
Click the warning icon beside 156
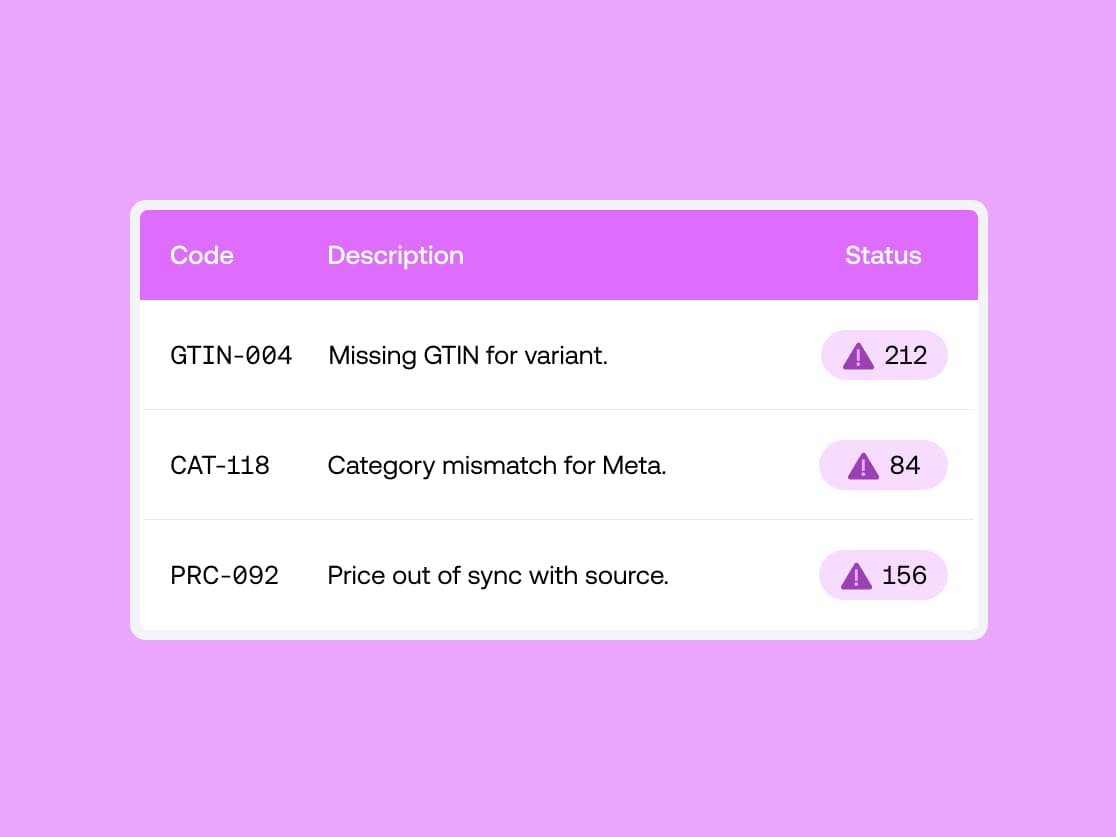click(x=856, y=576)
